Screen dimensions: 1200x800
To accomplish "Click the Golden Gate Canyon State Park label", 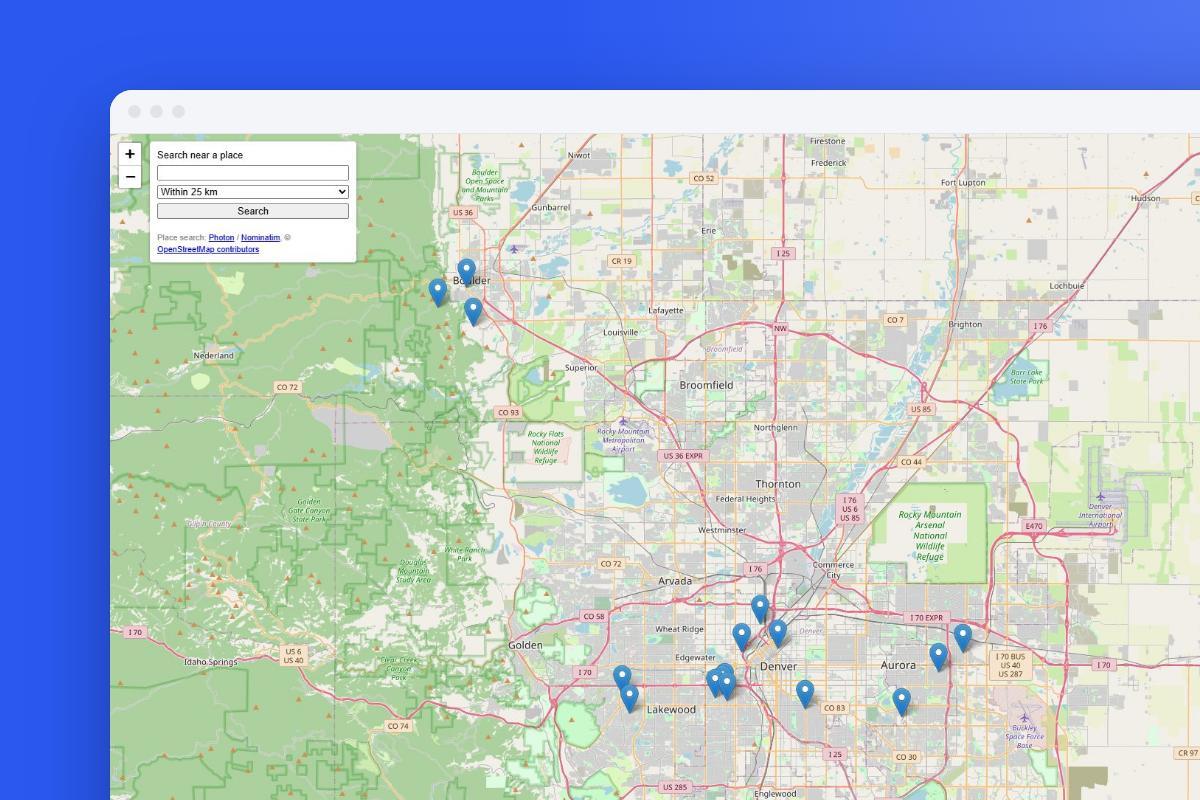I will 309,510.
